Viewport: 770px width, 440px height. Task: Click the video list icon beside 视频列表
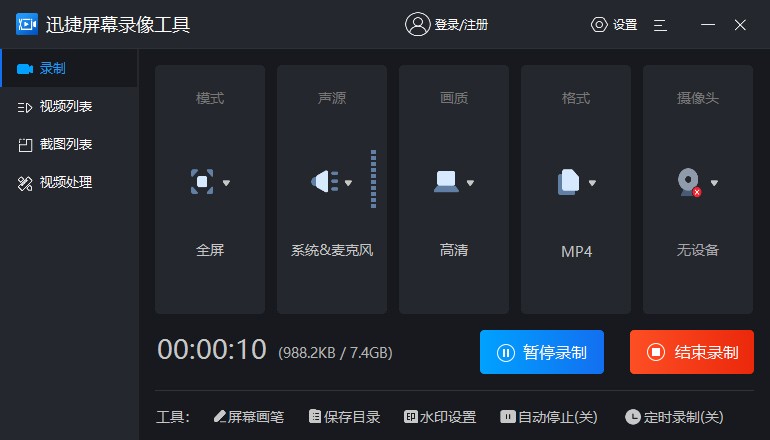tap(25, 107)
